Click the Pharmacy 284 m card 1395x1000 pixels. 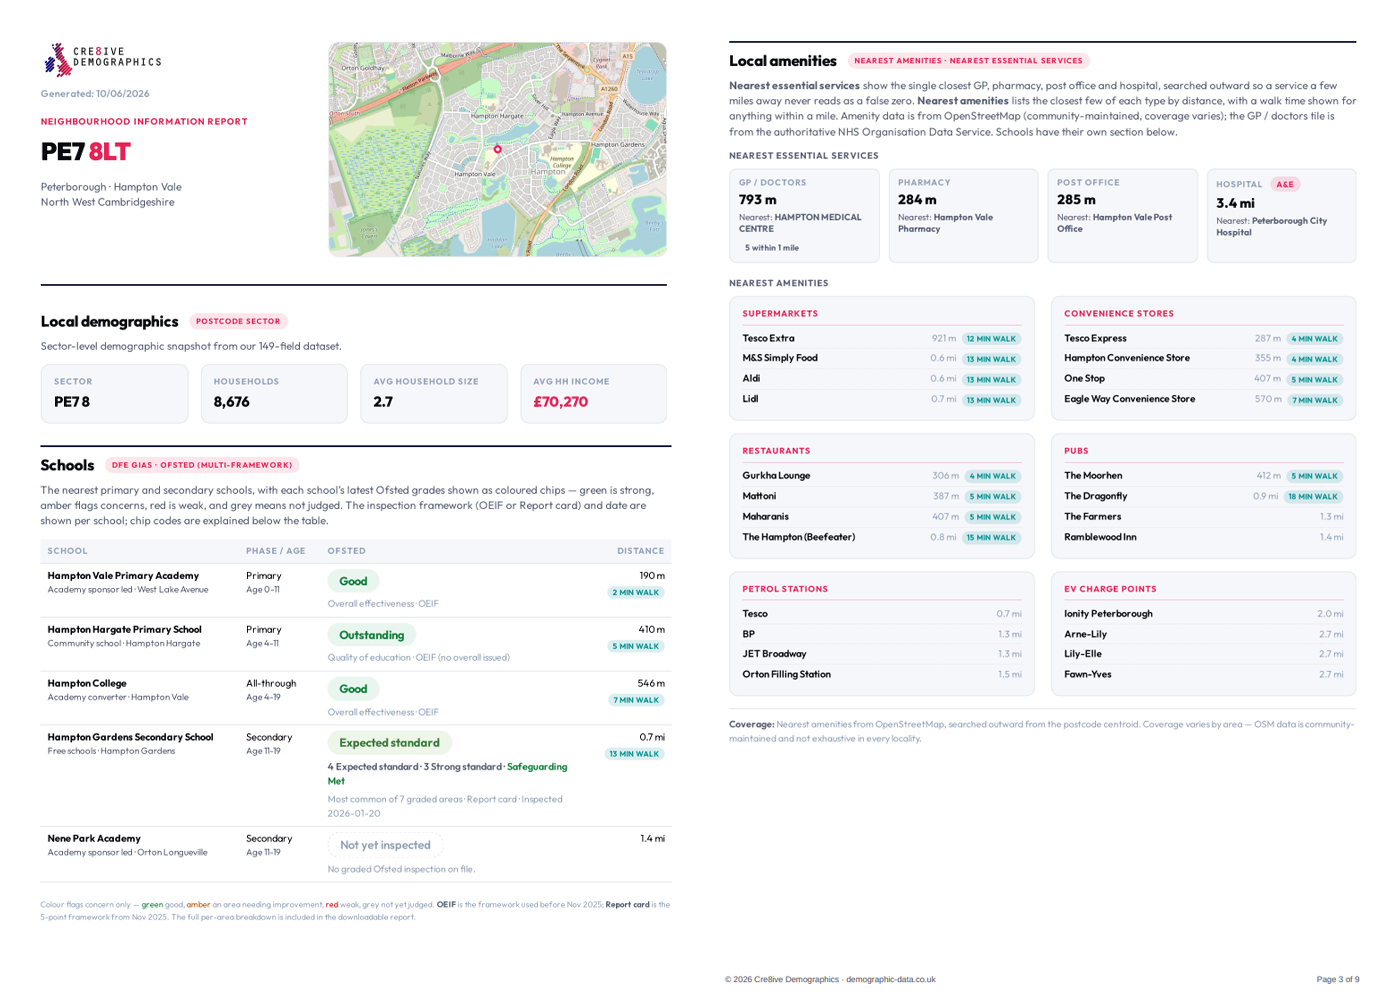(963, 216)
